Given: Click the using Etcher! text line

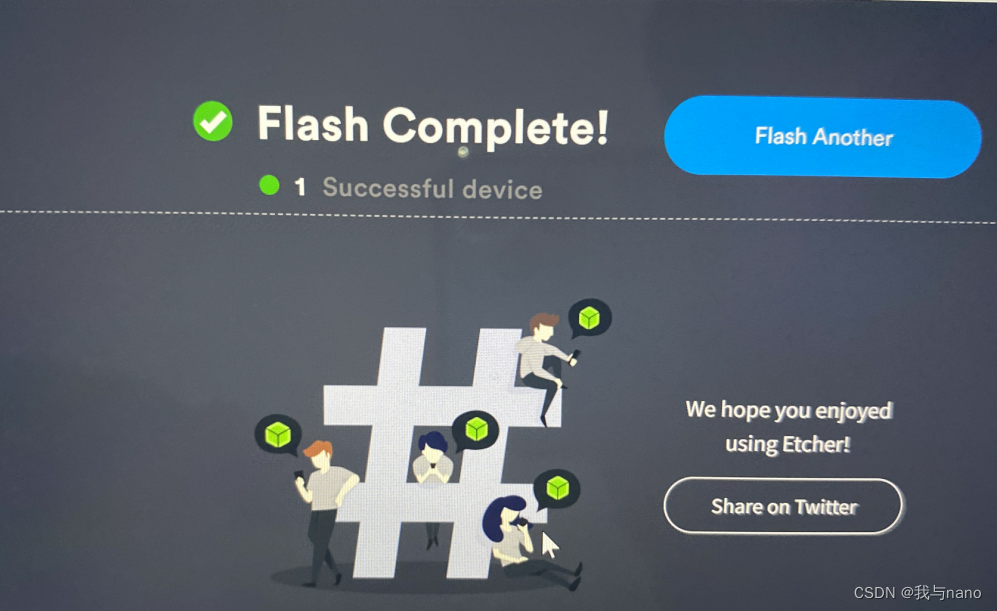Looking at the screenshot, I should coord(787,444).
